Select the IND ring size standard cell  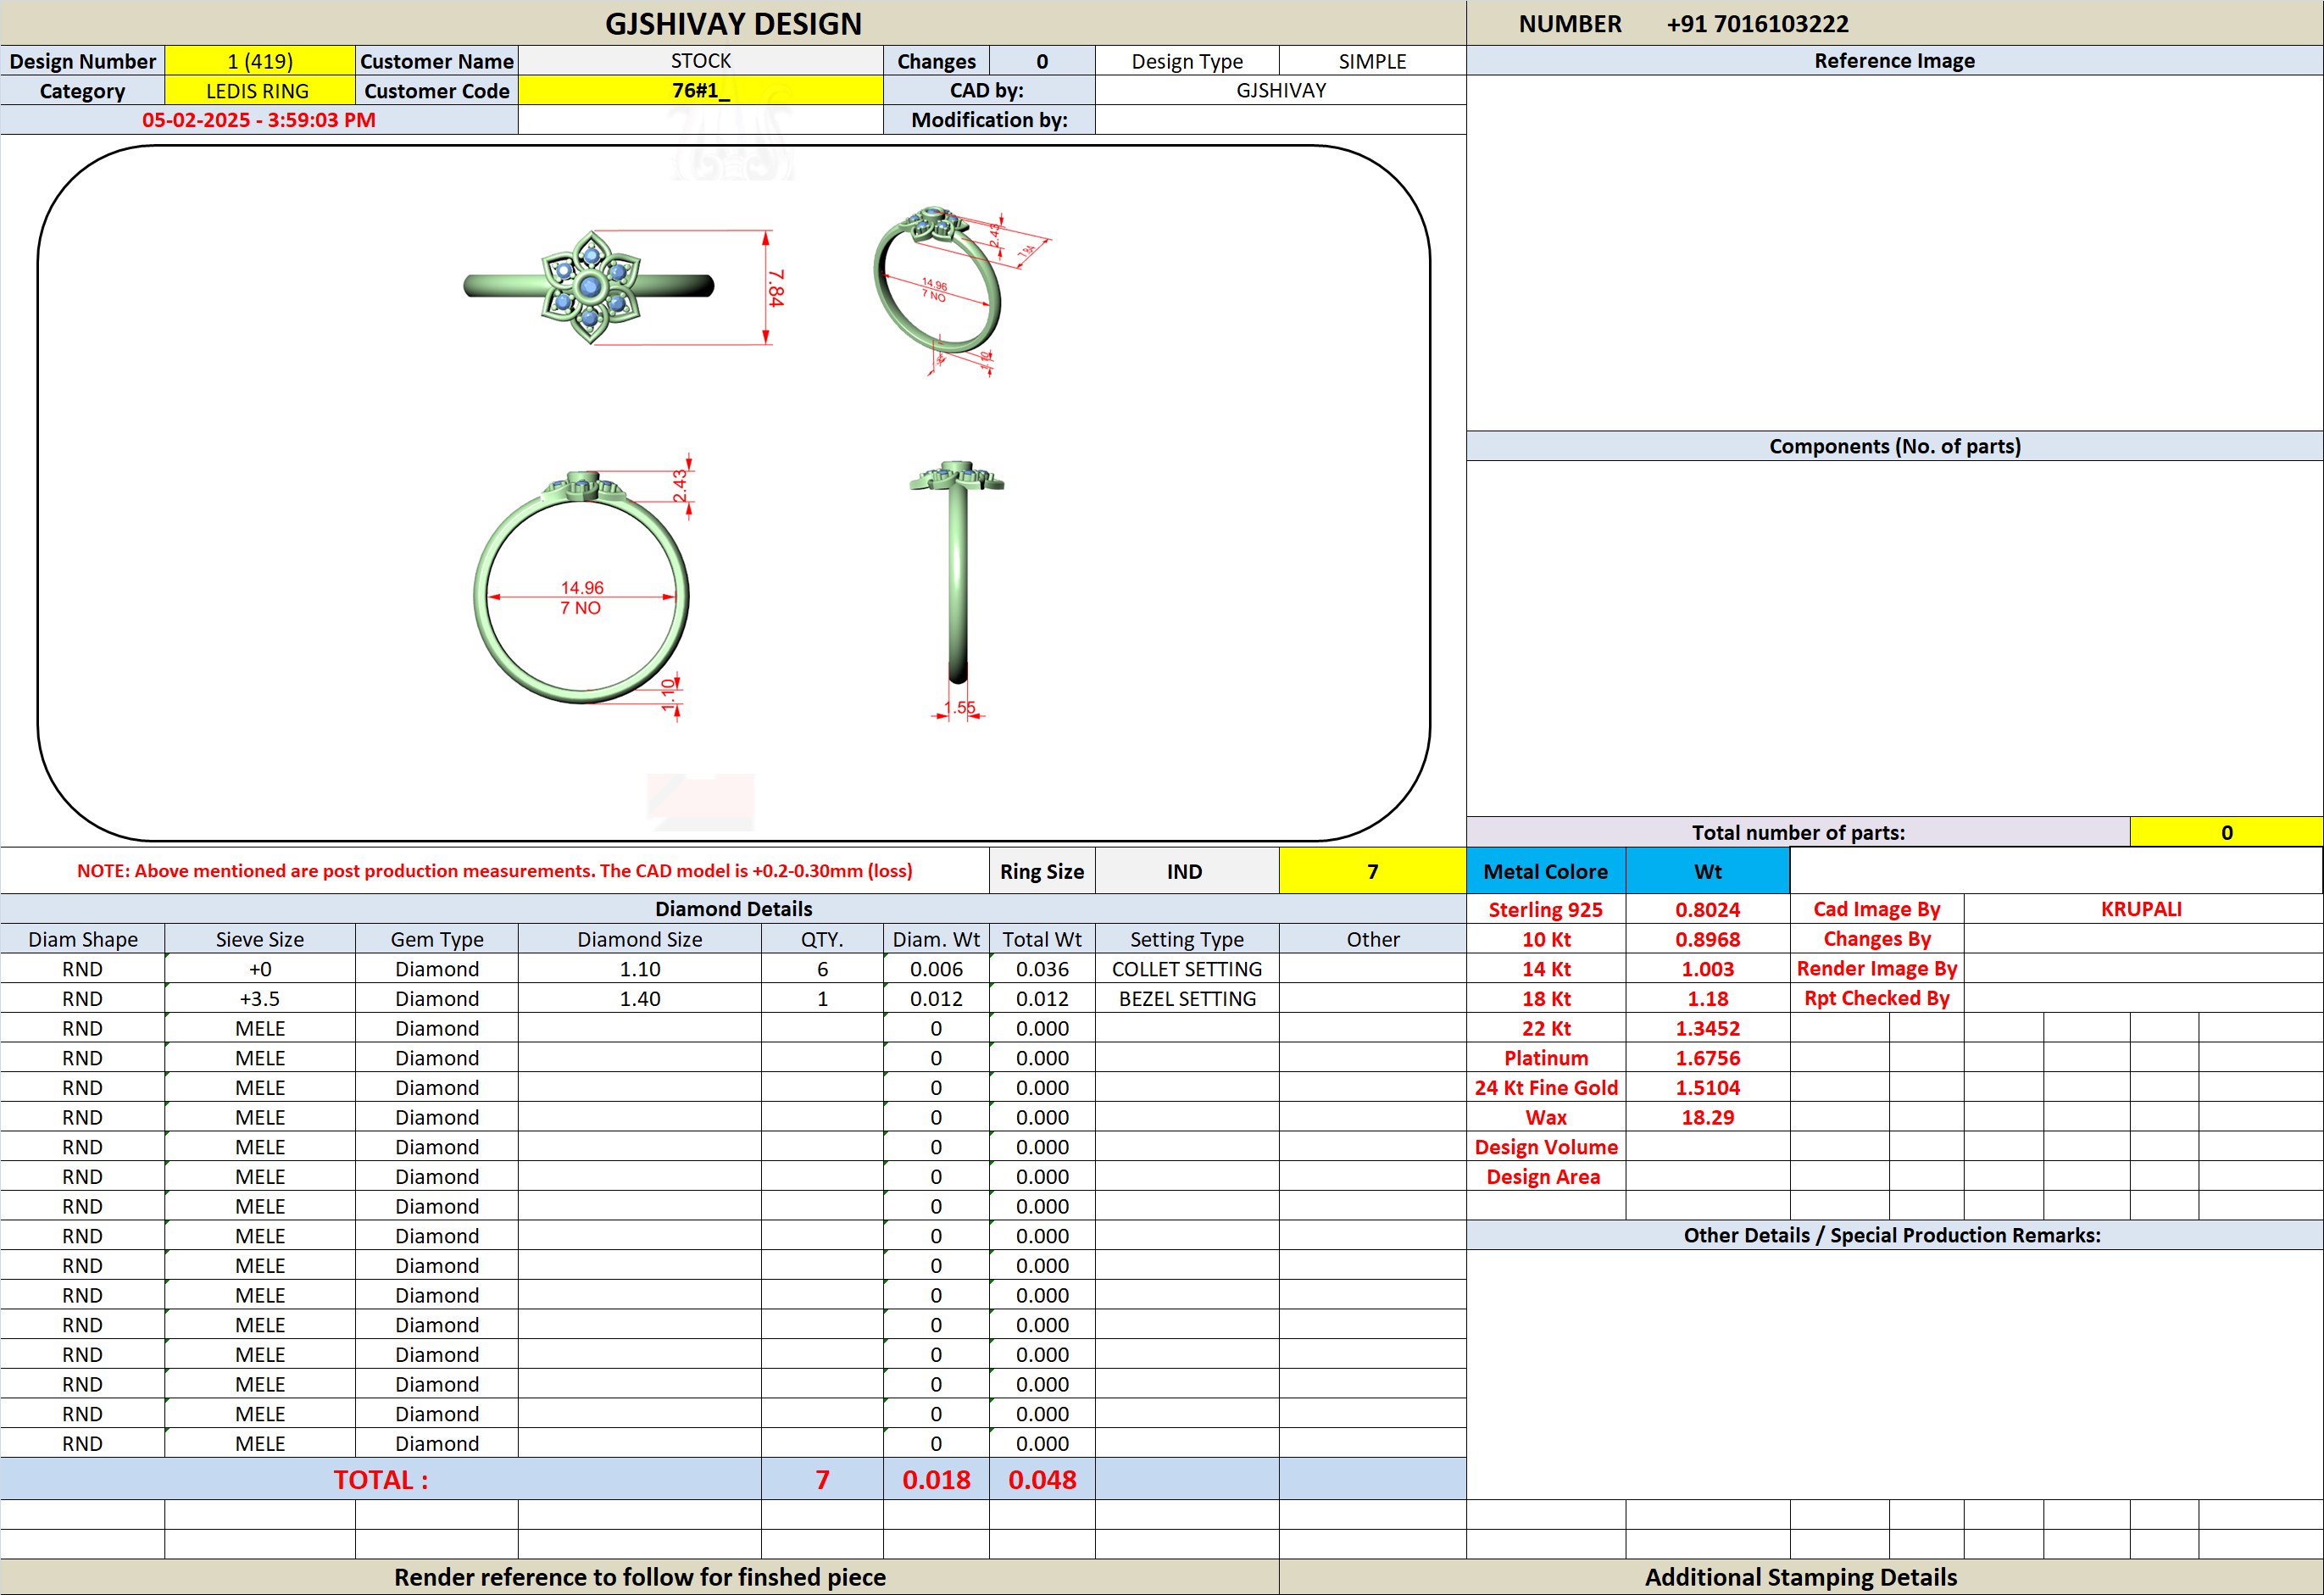[x=1186, y=871]
